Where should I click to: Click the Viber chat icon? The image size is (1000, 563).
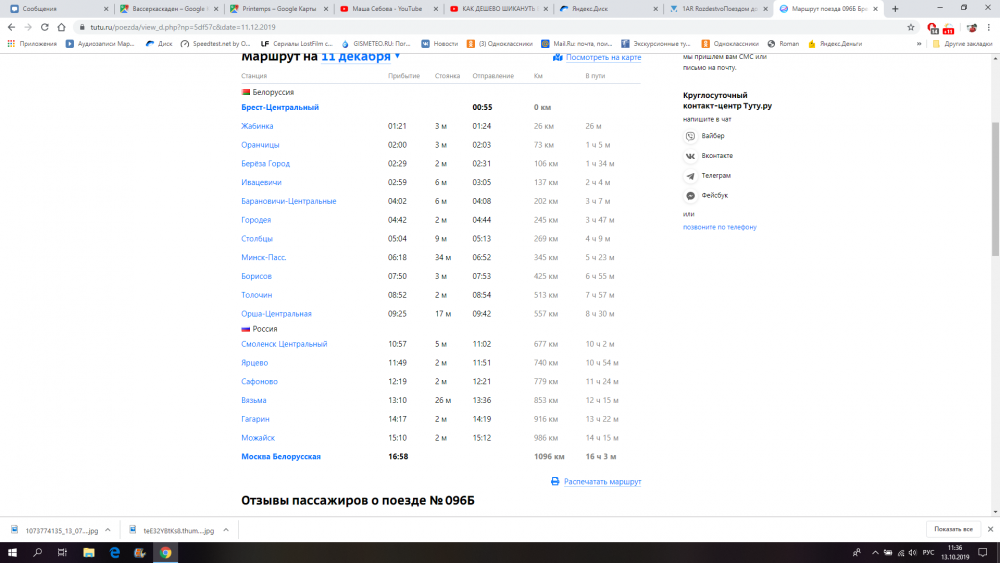click(x=690, y=136)
